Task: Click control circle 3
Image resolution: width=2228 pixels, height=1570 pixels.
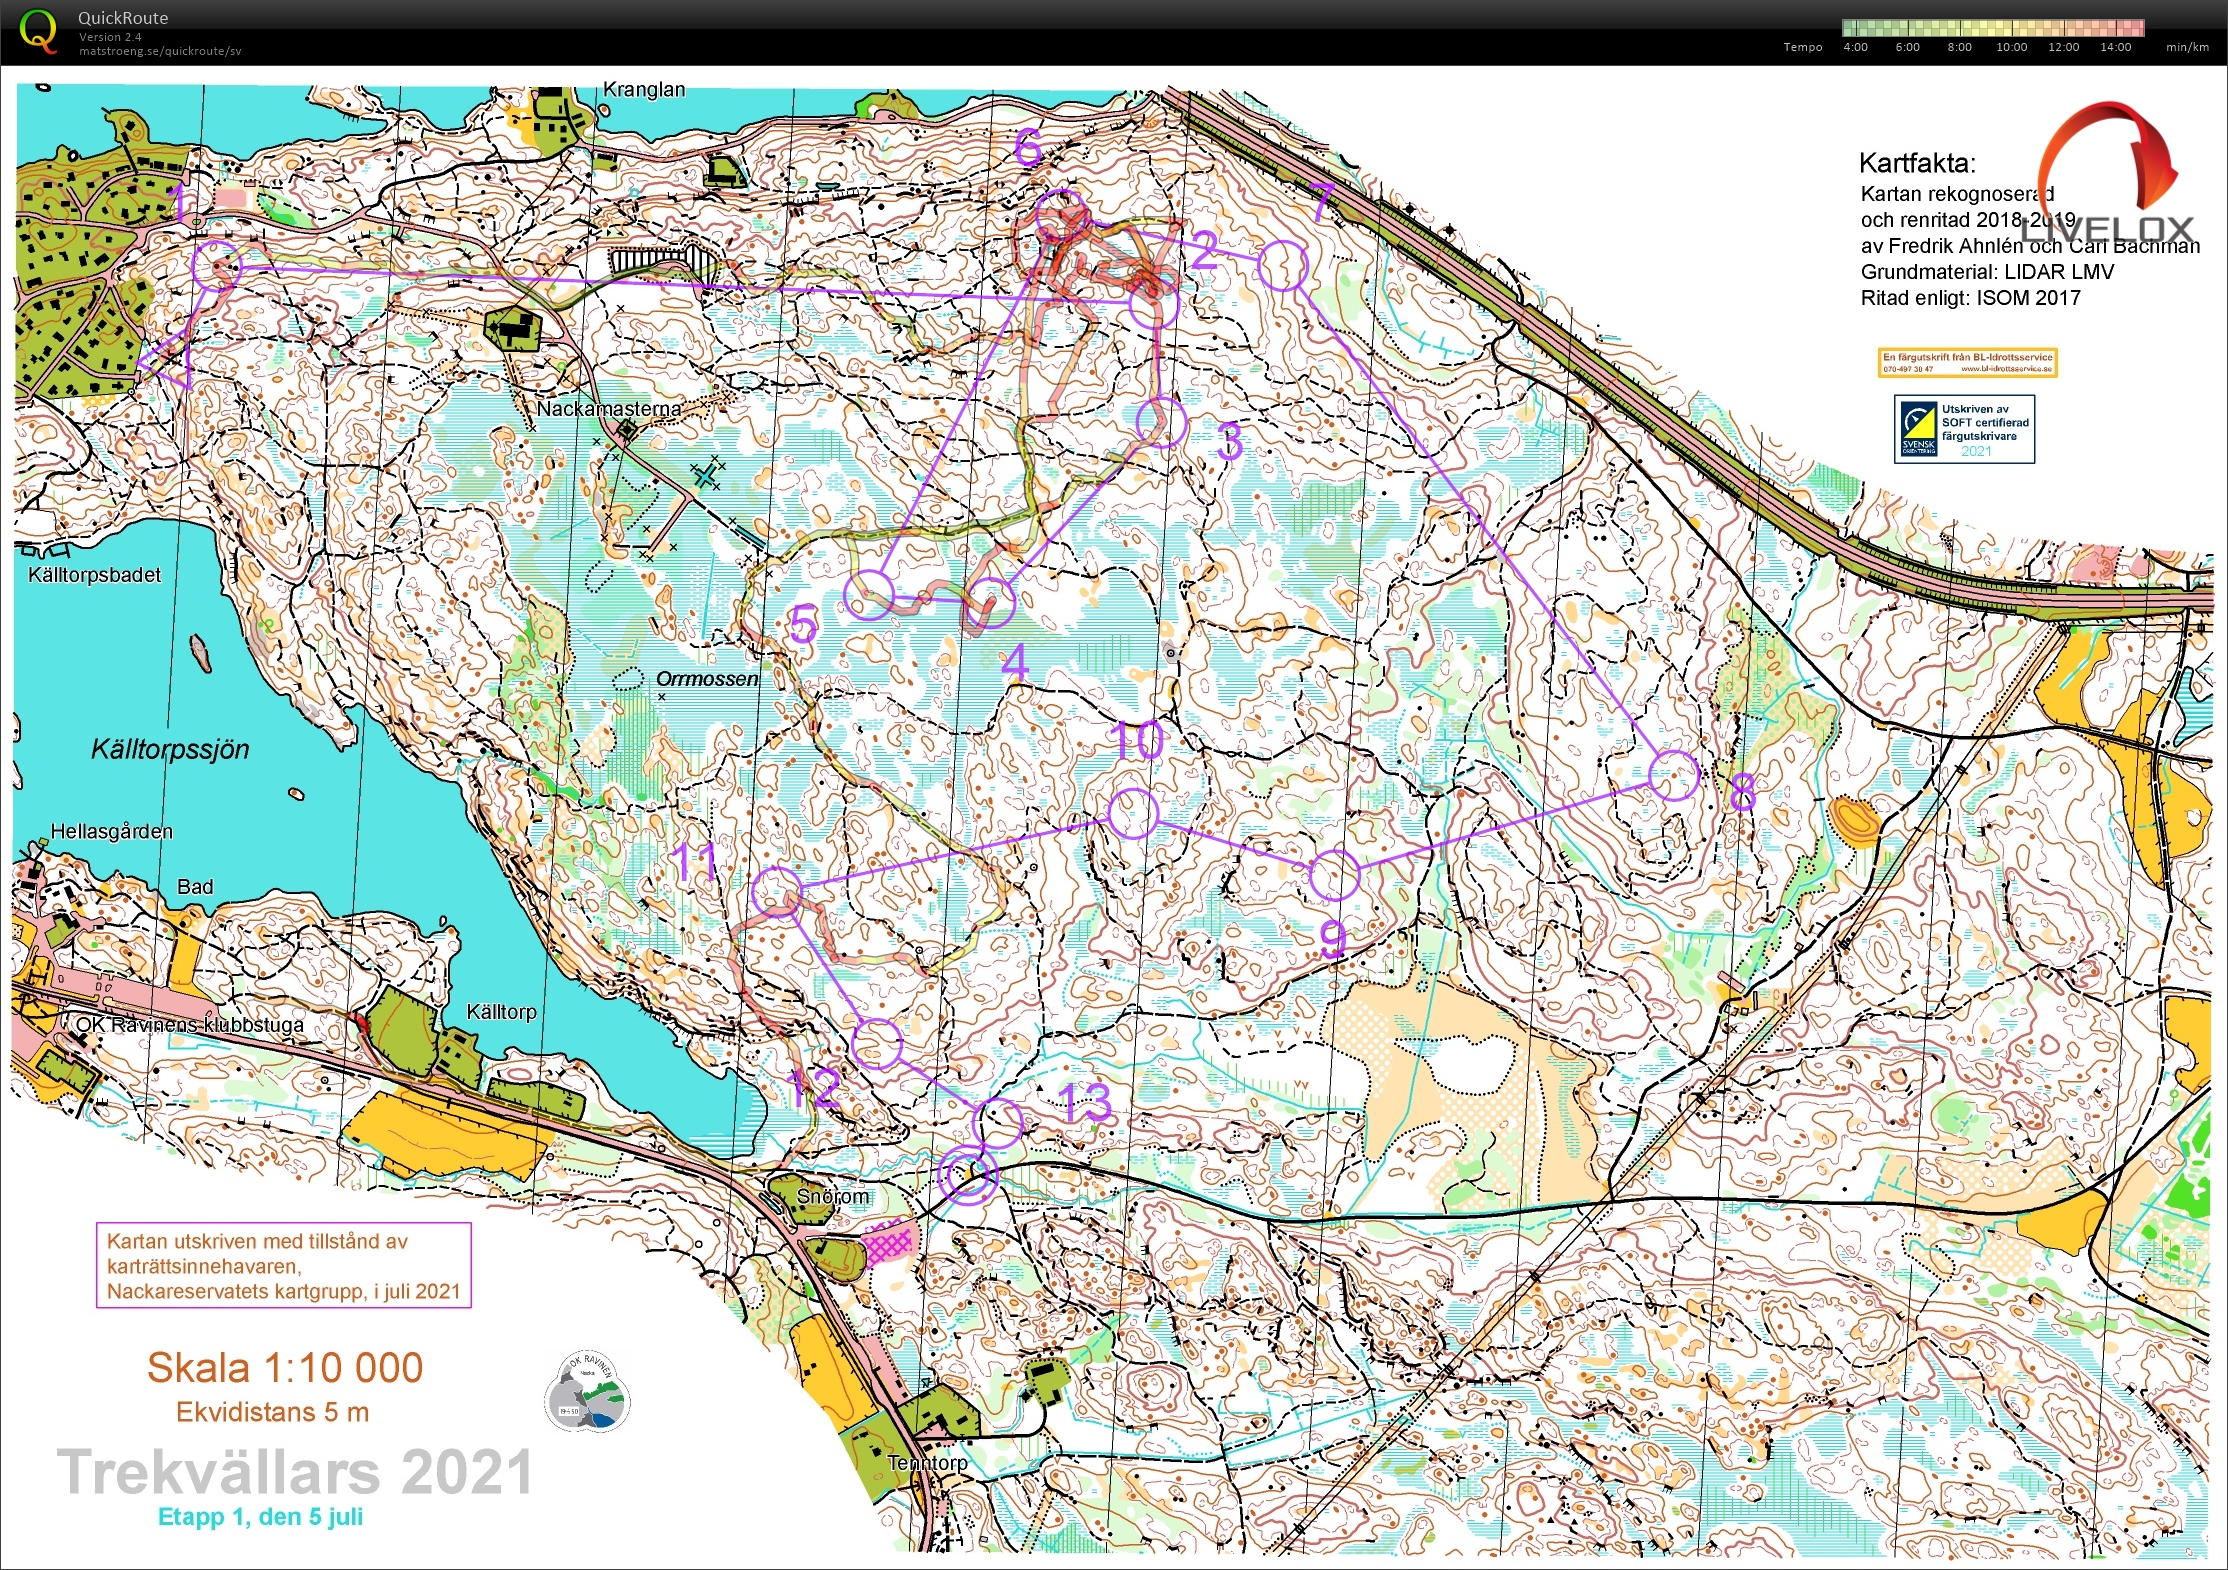Action: coord(1162,421)
